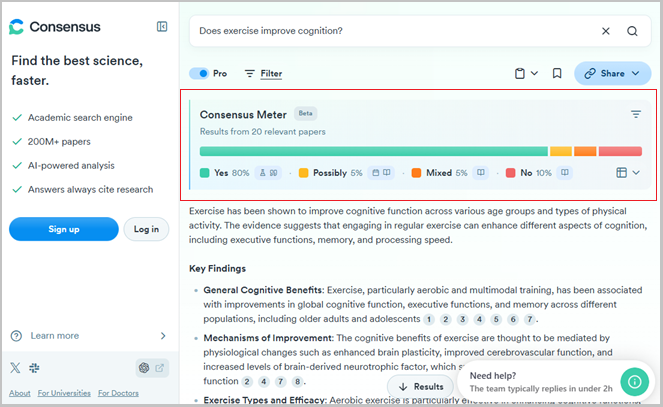Click the orange Mixed color swatch
Screen dimensions: 663x407
[x=416, y=173]
